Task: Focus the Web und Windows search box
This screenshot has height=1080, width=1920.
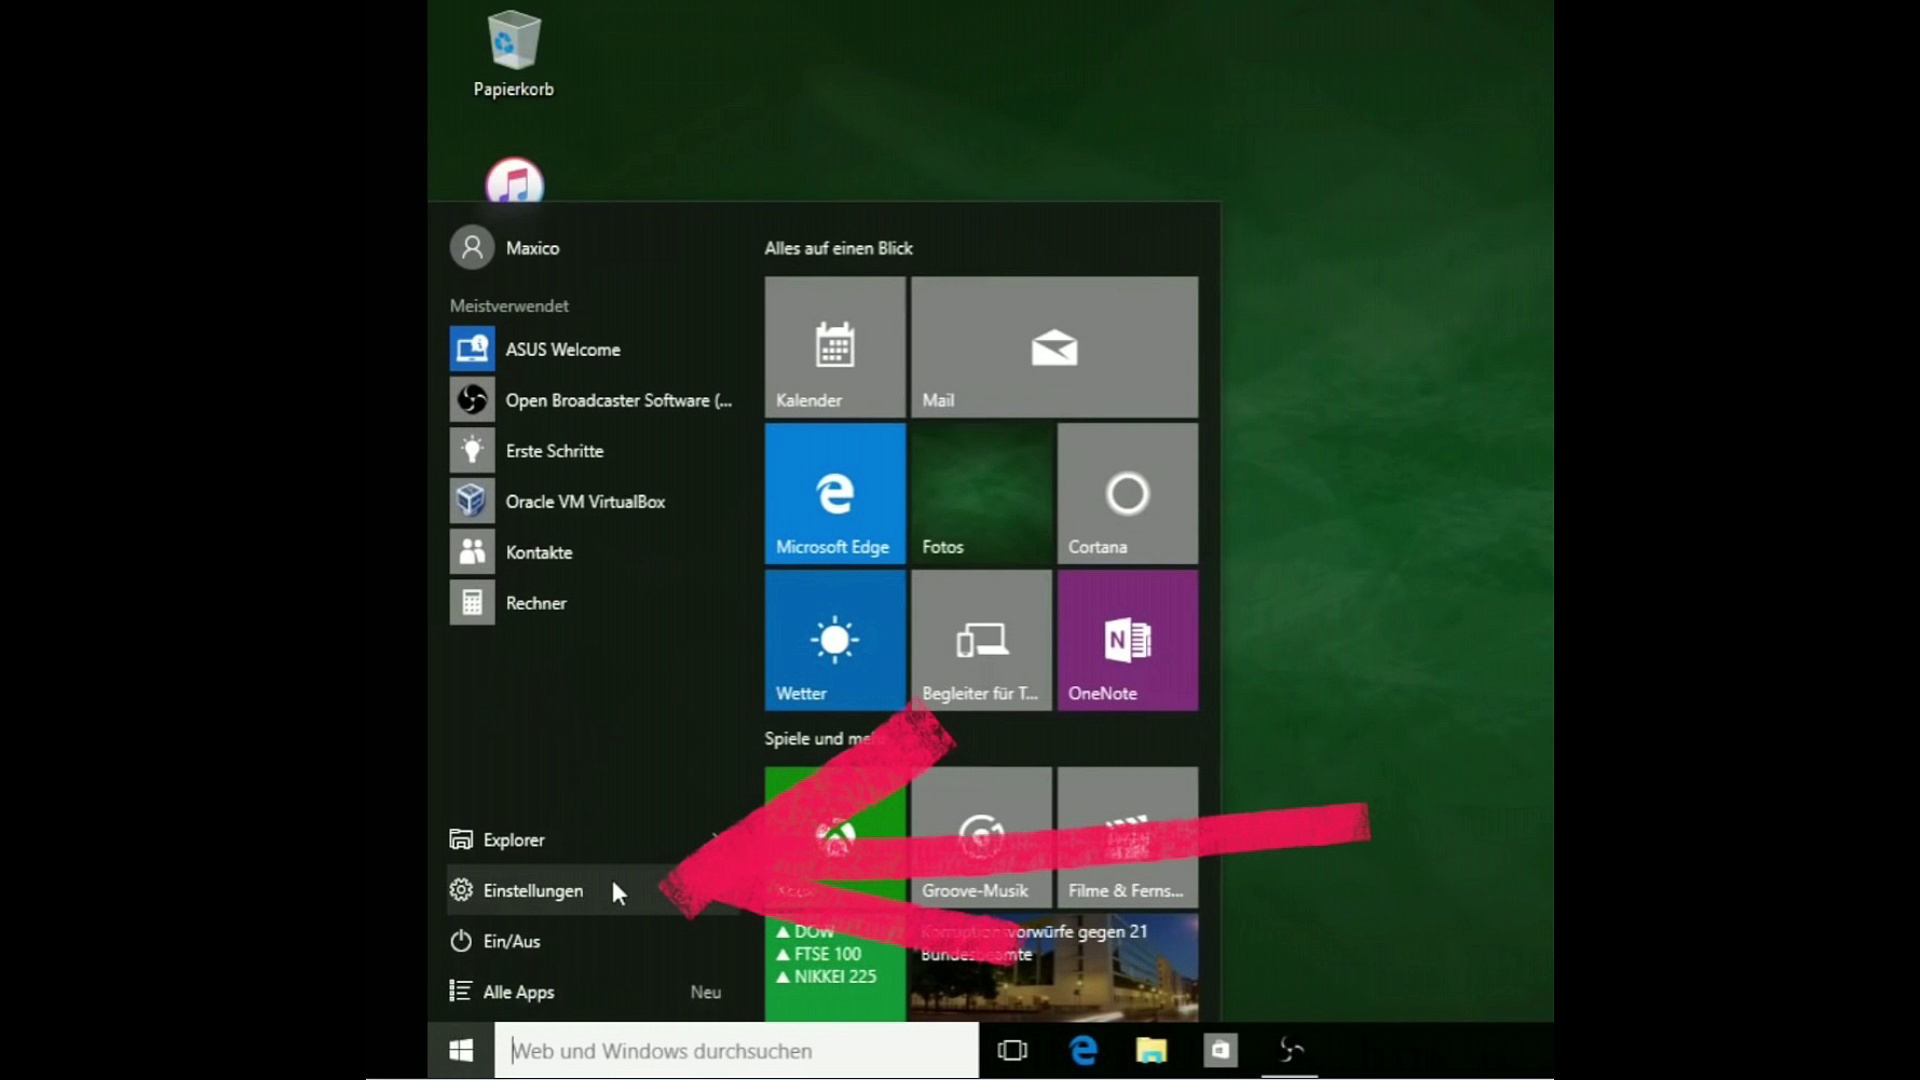Action: (736, 1050)
